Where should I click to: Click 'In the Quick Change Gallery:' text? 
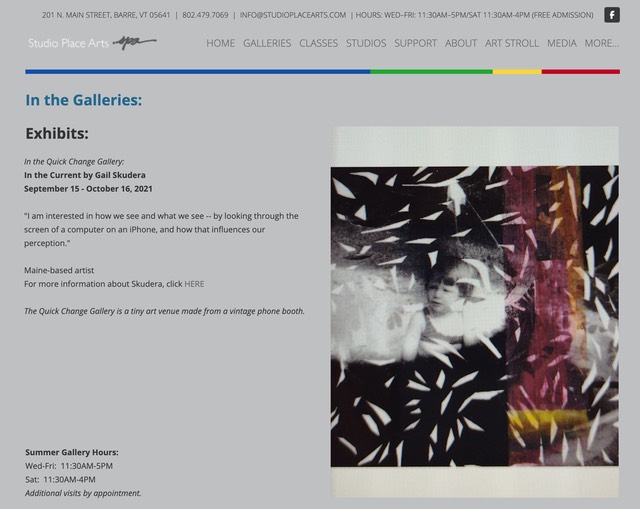click(74, 162)
